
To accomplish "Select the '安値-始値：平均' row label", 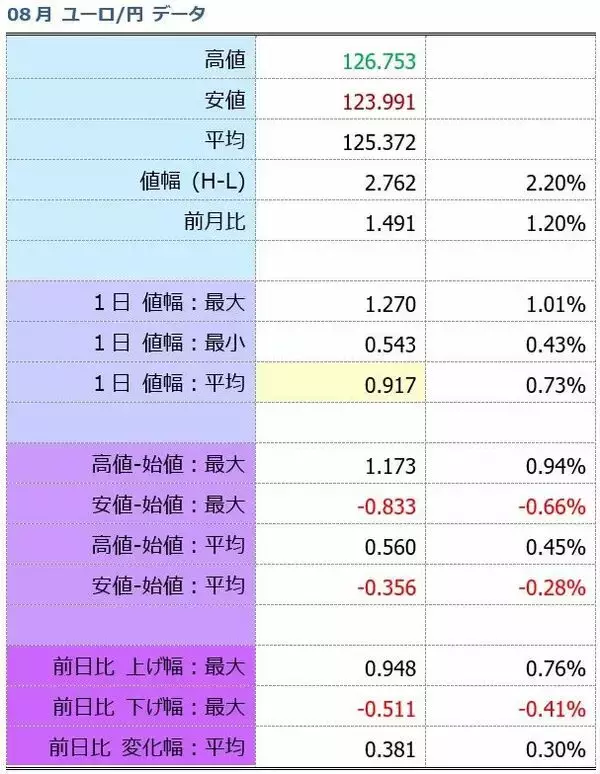I will [x=168, y=586].
